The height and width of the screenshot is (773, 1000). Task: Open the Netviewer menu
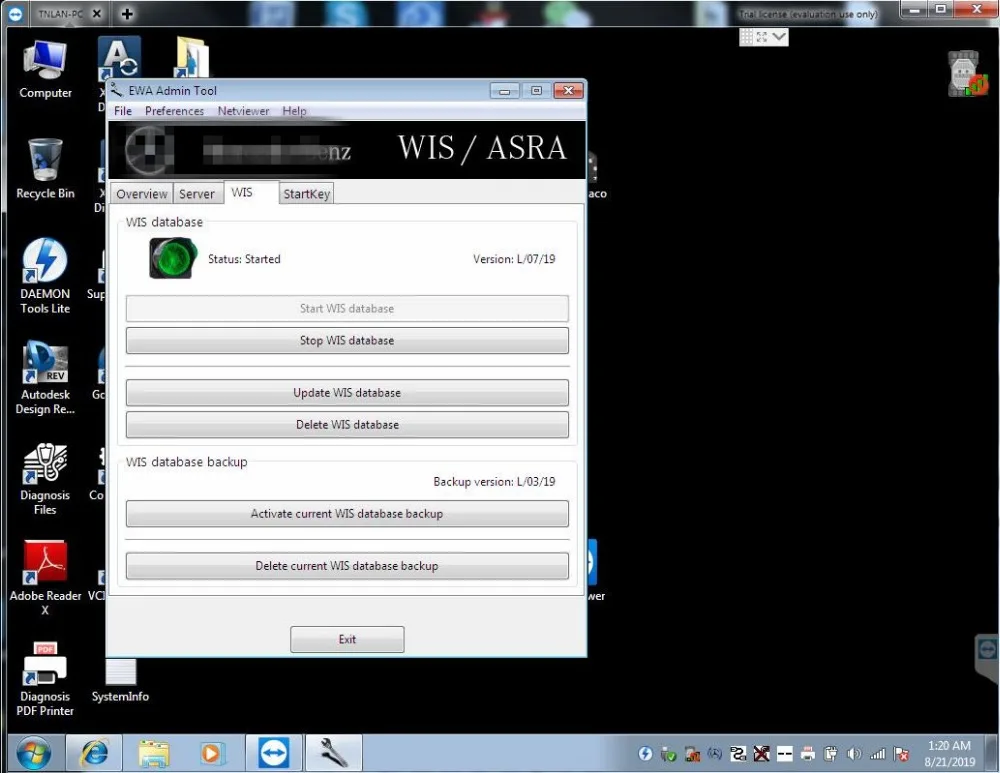tap(244, 111)
